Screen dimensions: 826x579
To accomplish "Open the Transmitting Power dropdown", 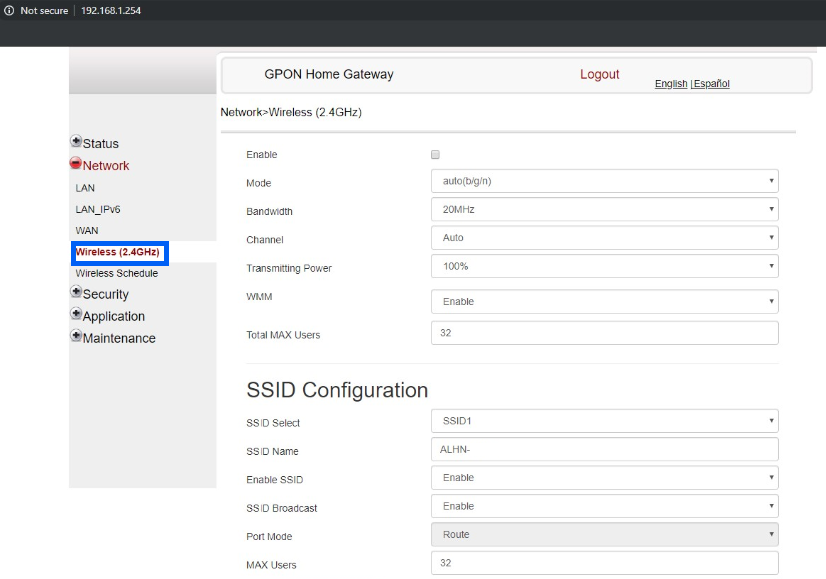I will point(605,267).
